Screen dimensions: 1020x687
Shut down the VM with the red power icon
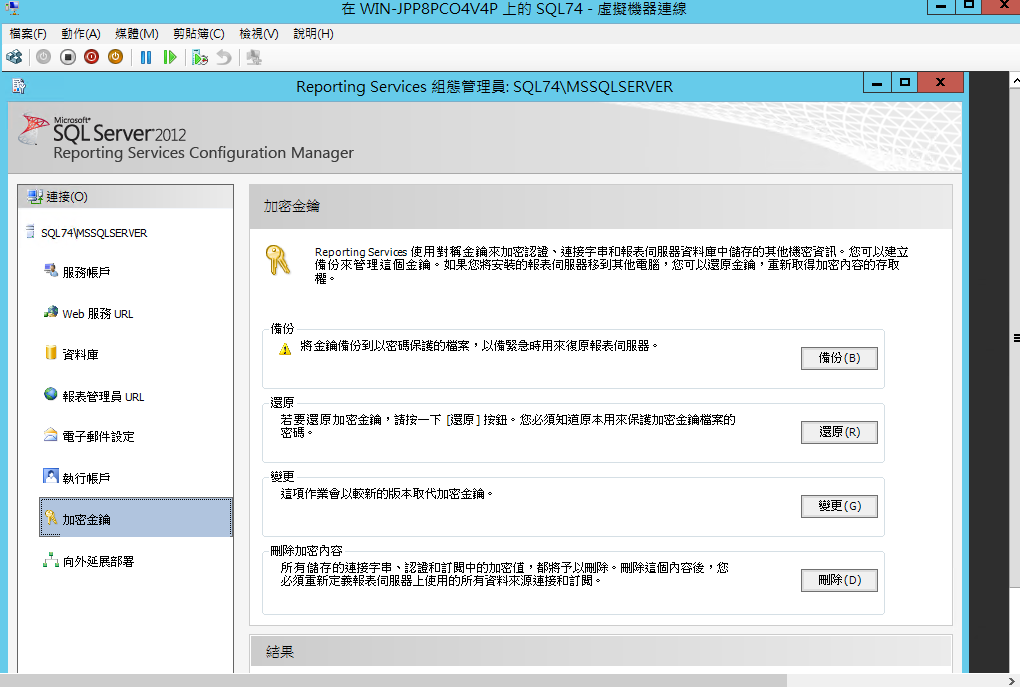92,57
